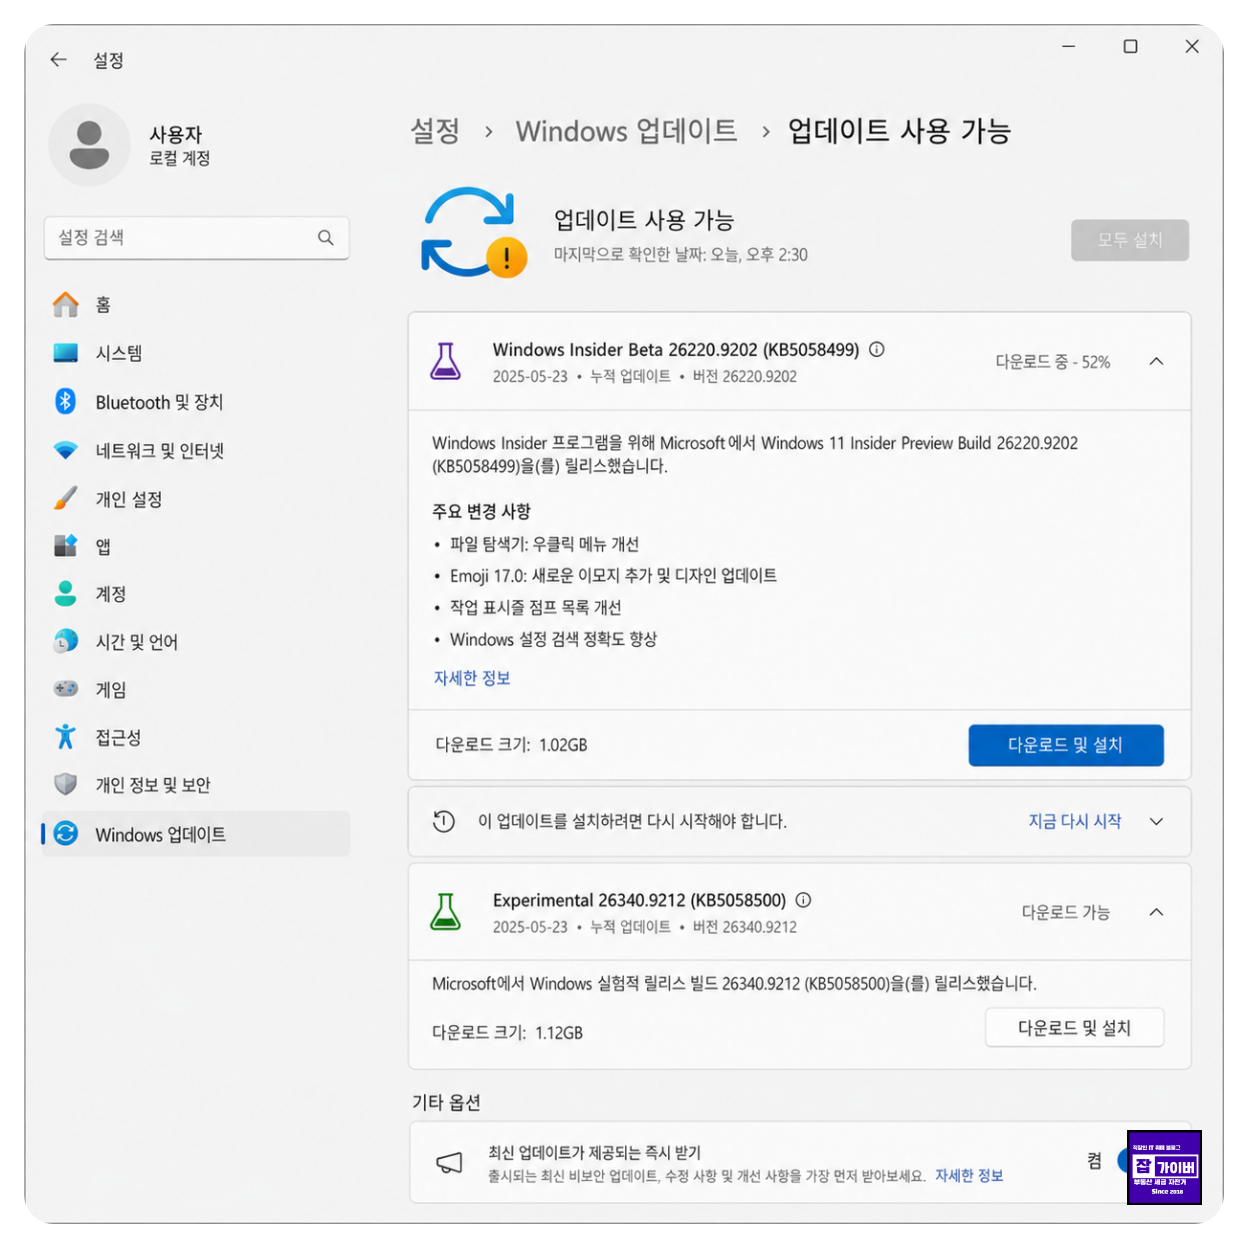Close the Settings window
The image size is (1248, 1248).
(1192, 46)
